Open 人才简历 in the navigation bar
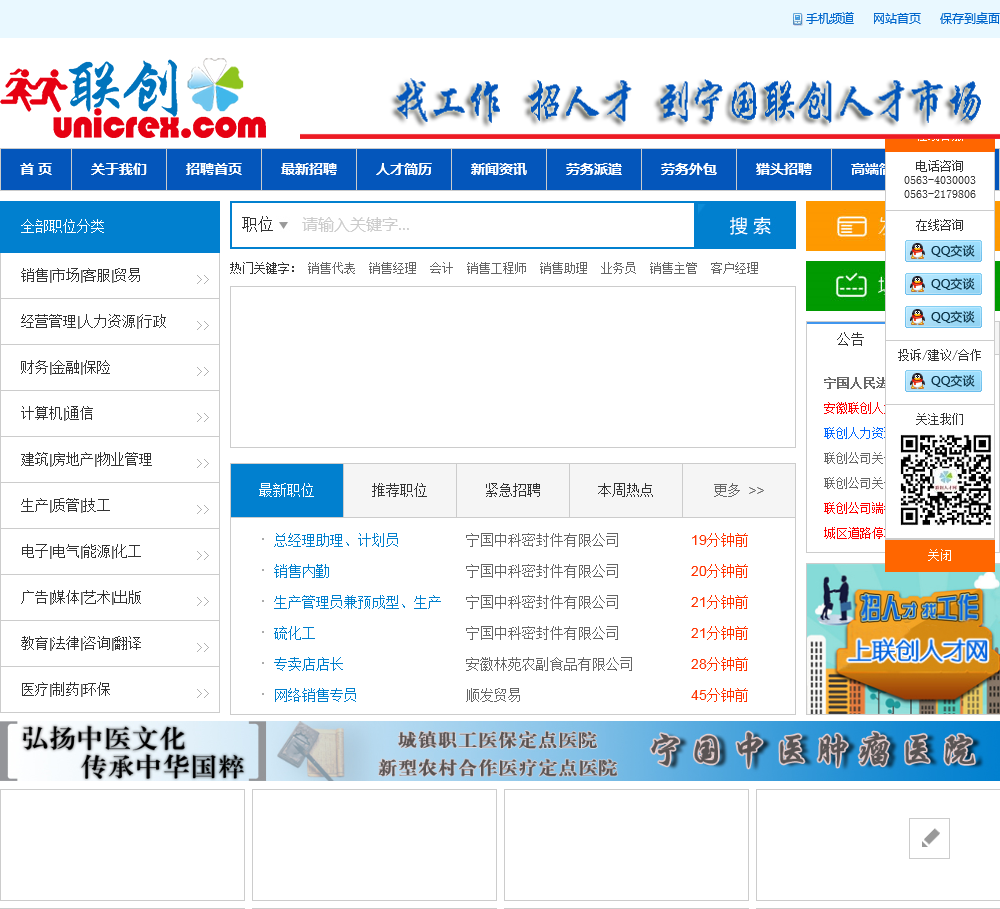1000x909 pixels. pos(404,169)
